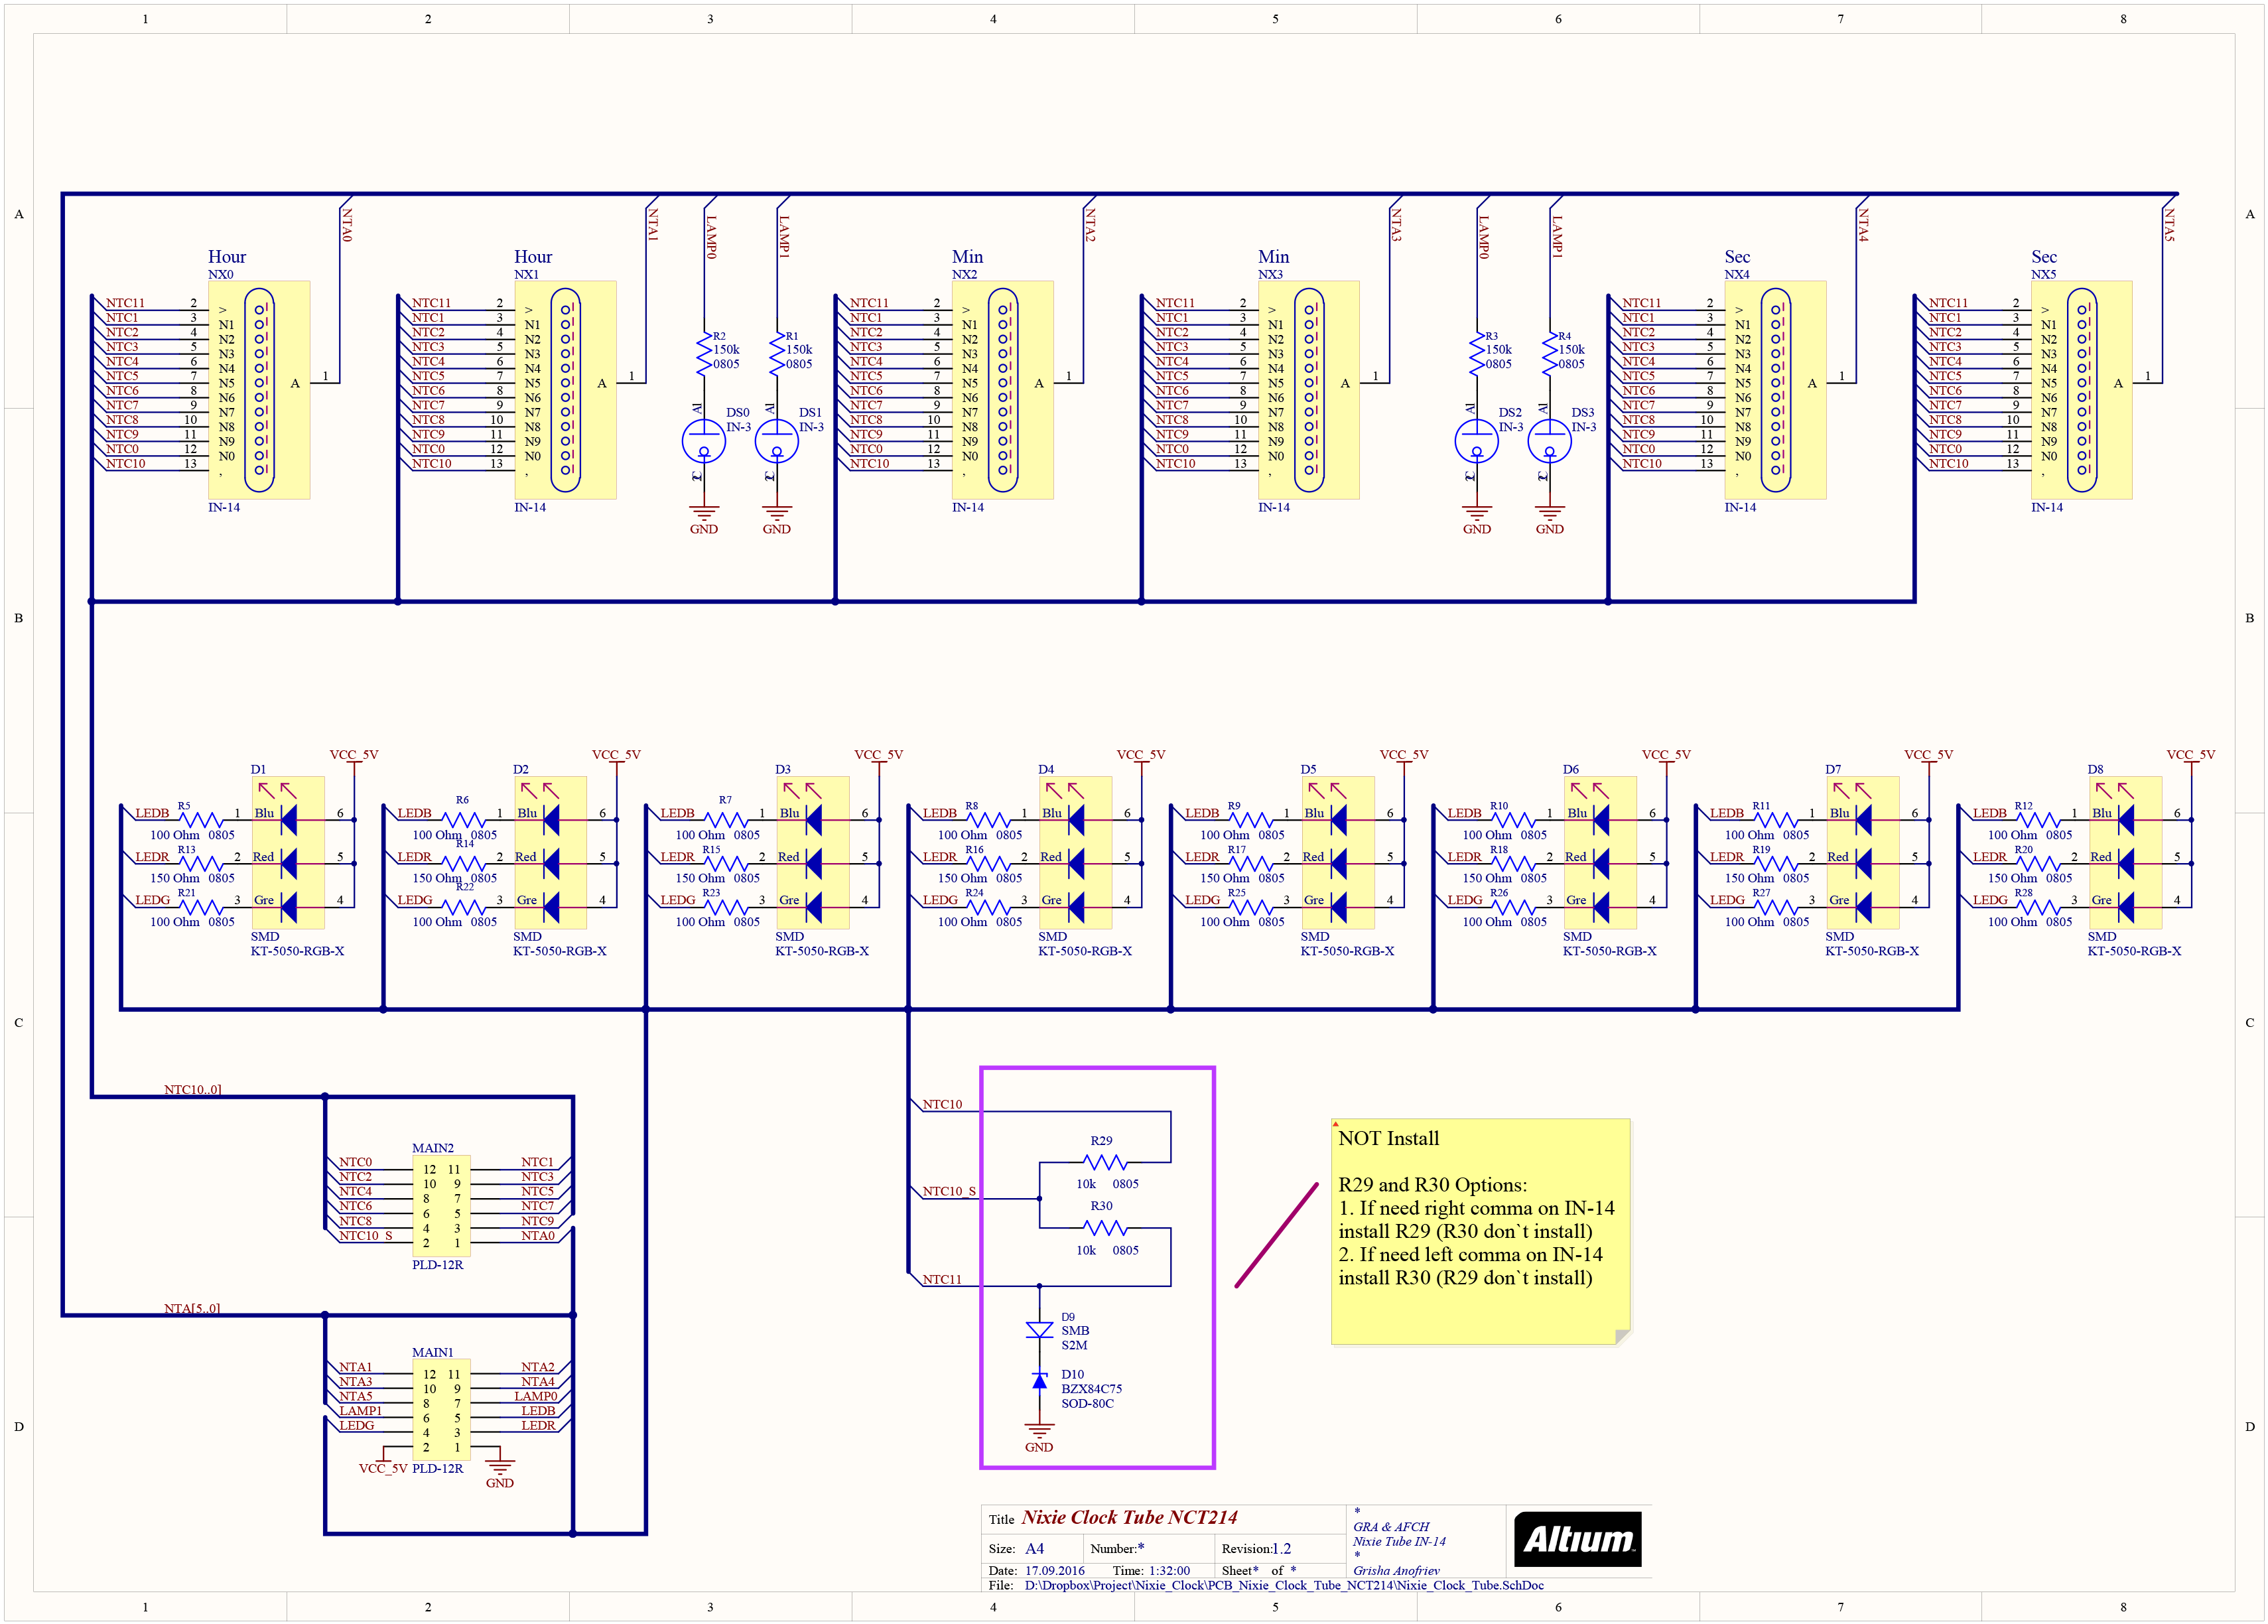The height and width of the screenshot is (1624, 2268).
Task: Select the MAIN1 PLD-12R connector
Action: click(441, 1409)
